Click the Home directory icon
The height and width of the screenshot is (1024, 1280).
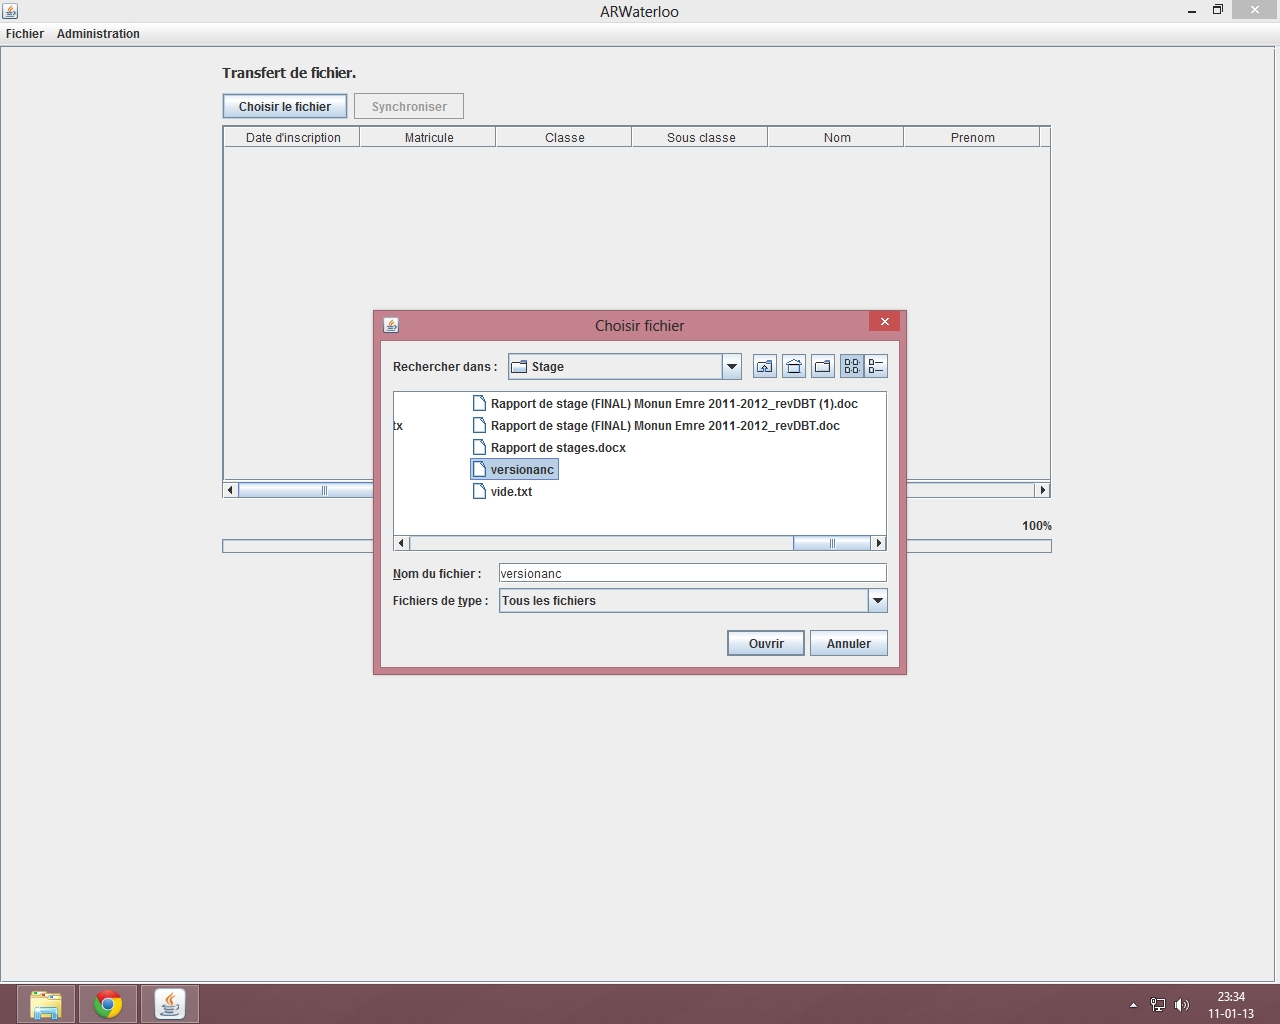(x=793, y=367)
